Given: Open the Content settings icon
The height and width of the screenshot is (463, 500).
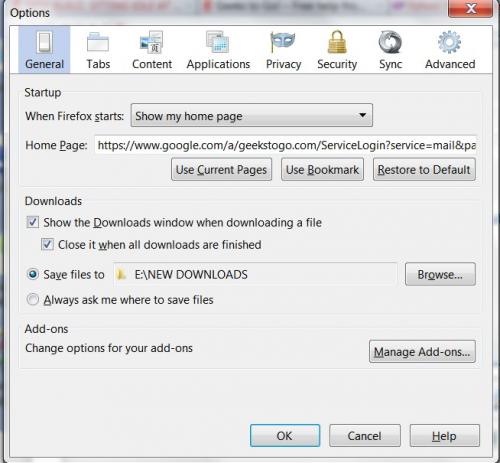Looking at the screenshot, I should (152, 42).
